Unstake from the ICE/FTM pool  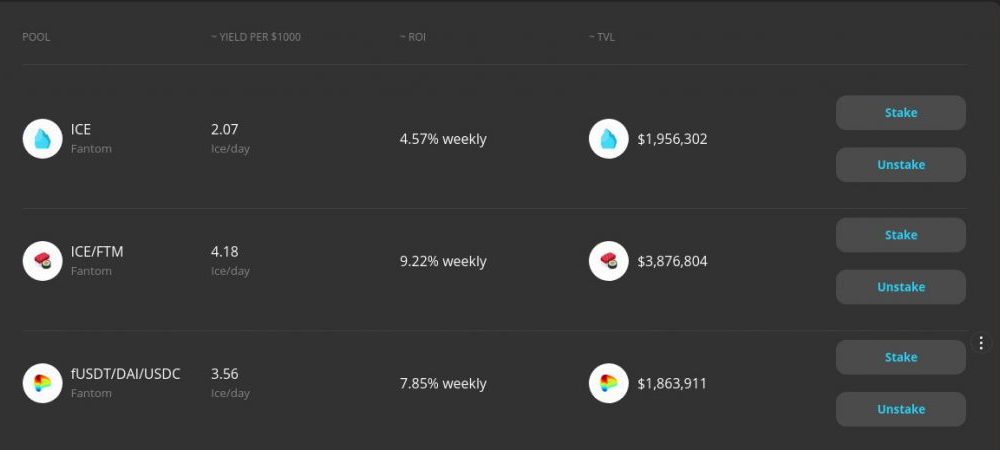901,287
